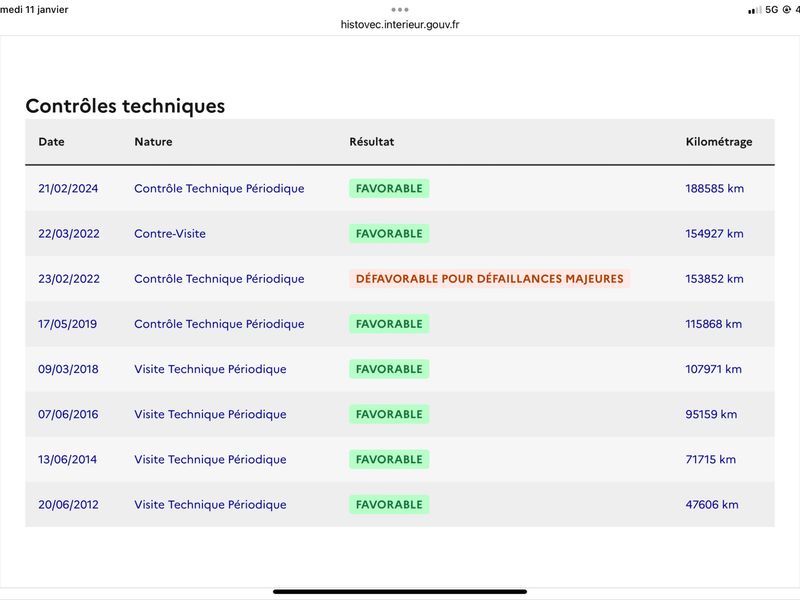Tap the home indicator bar at bottom
Image resolution: width=800 pixels, height=600 pixels.
399,592
